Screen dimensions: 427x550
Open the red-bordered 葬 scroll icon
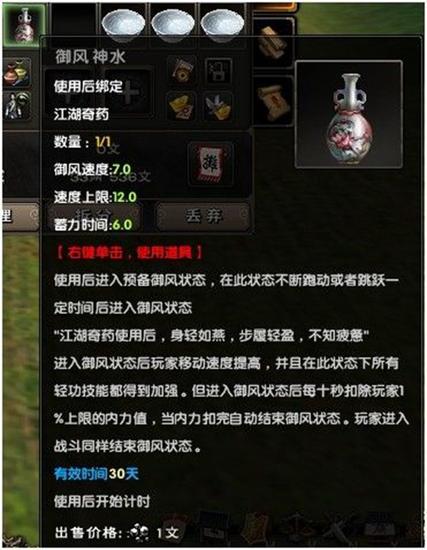point(212,164)
